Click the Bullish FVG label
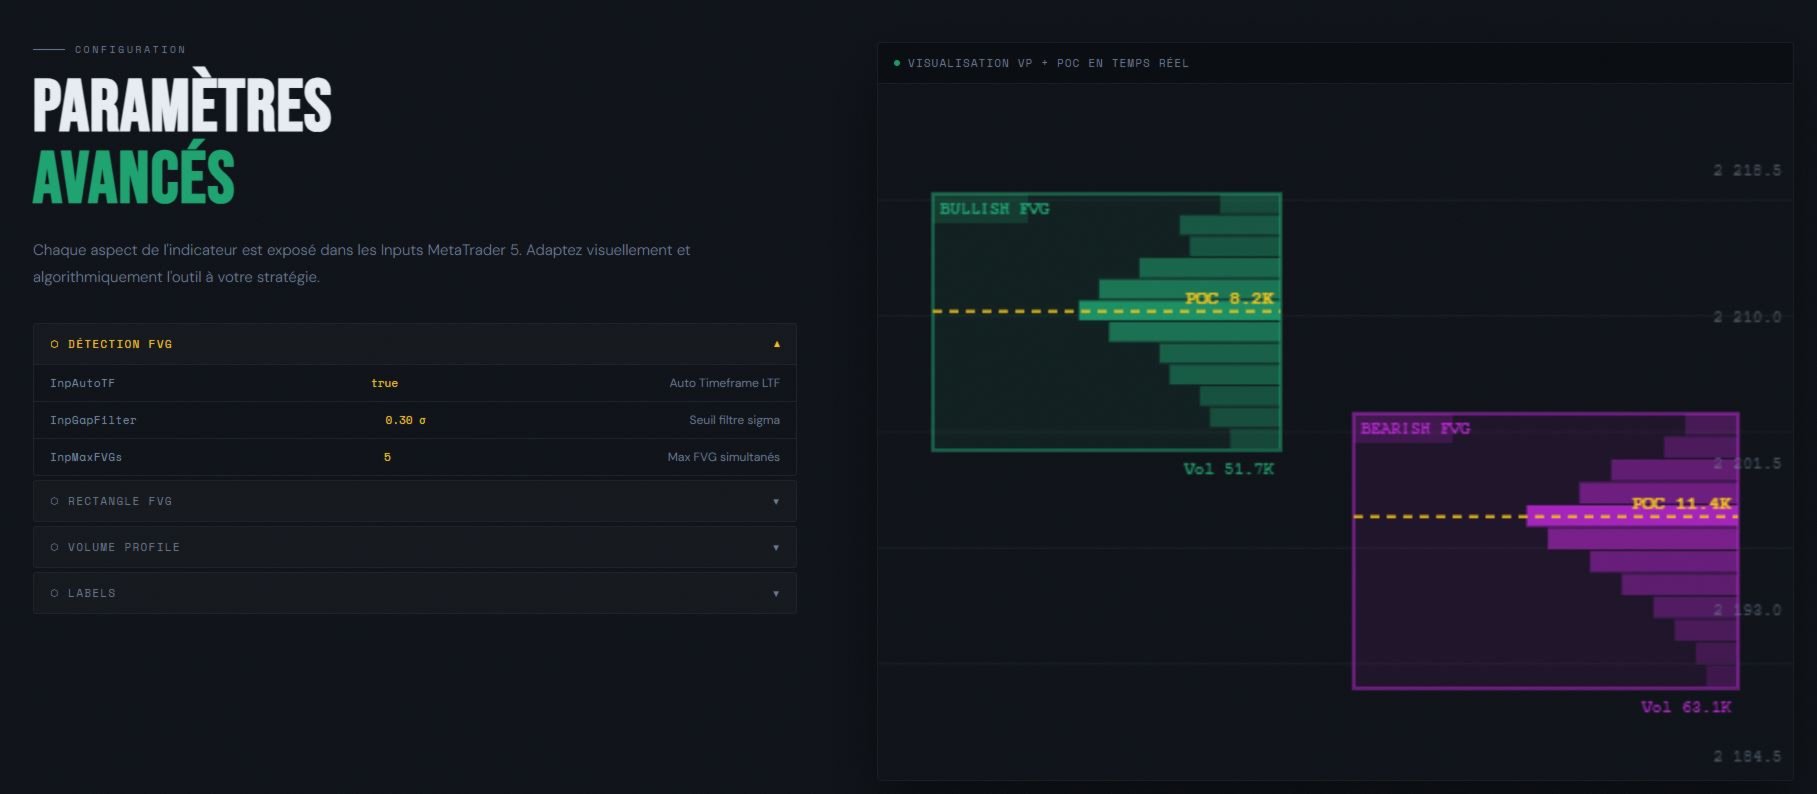1817x794 pixels. pyautogui.click(x=994, y=209)
